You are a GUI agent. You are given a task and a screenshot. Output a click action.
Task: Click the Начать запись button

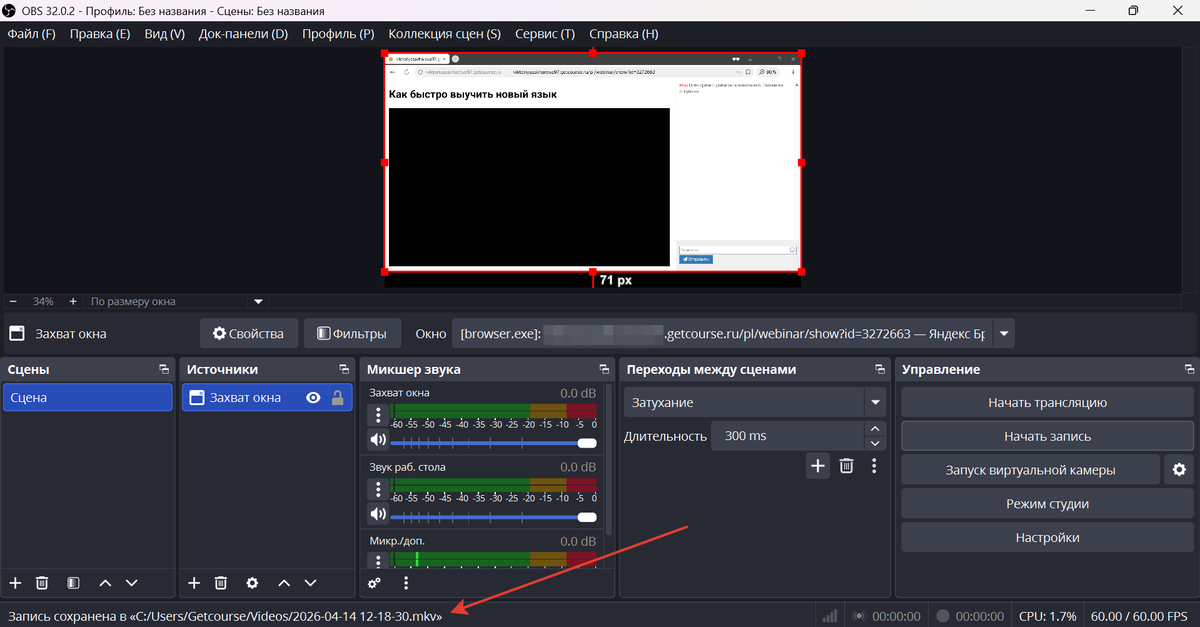(1047, 436)
